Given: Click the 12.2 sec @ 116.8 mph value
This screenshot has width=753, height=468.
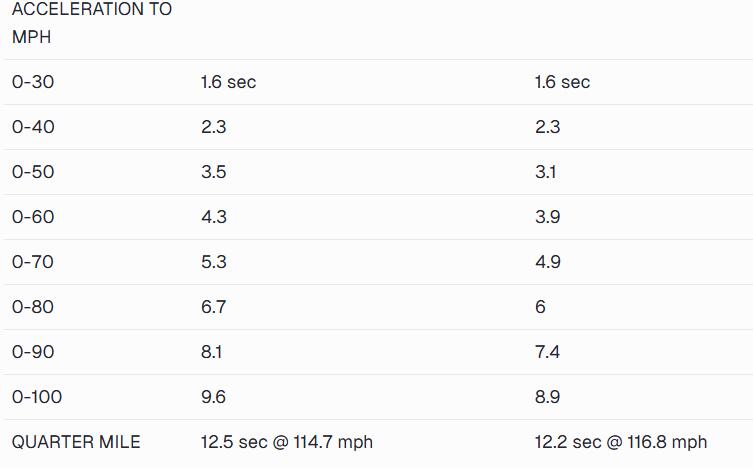Looking at the screenshot, I should tap(621, 442).
